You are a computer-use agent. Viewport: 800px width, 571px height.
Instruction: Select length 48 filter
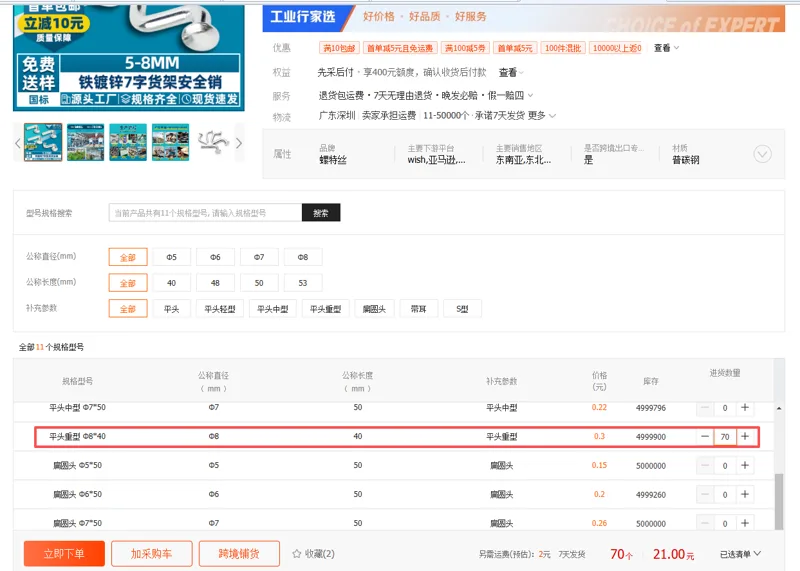[215, 283]
